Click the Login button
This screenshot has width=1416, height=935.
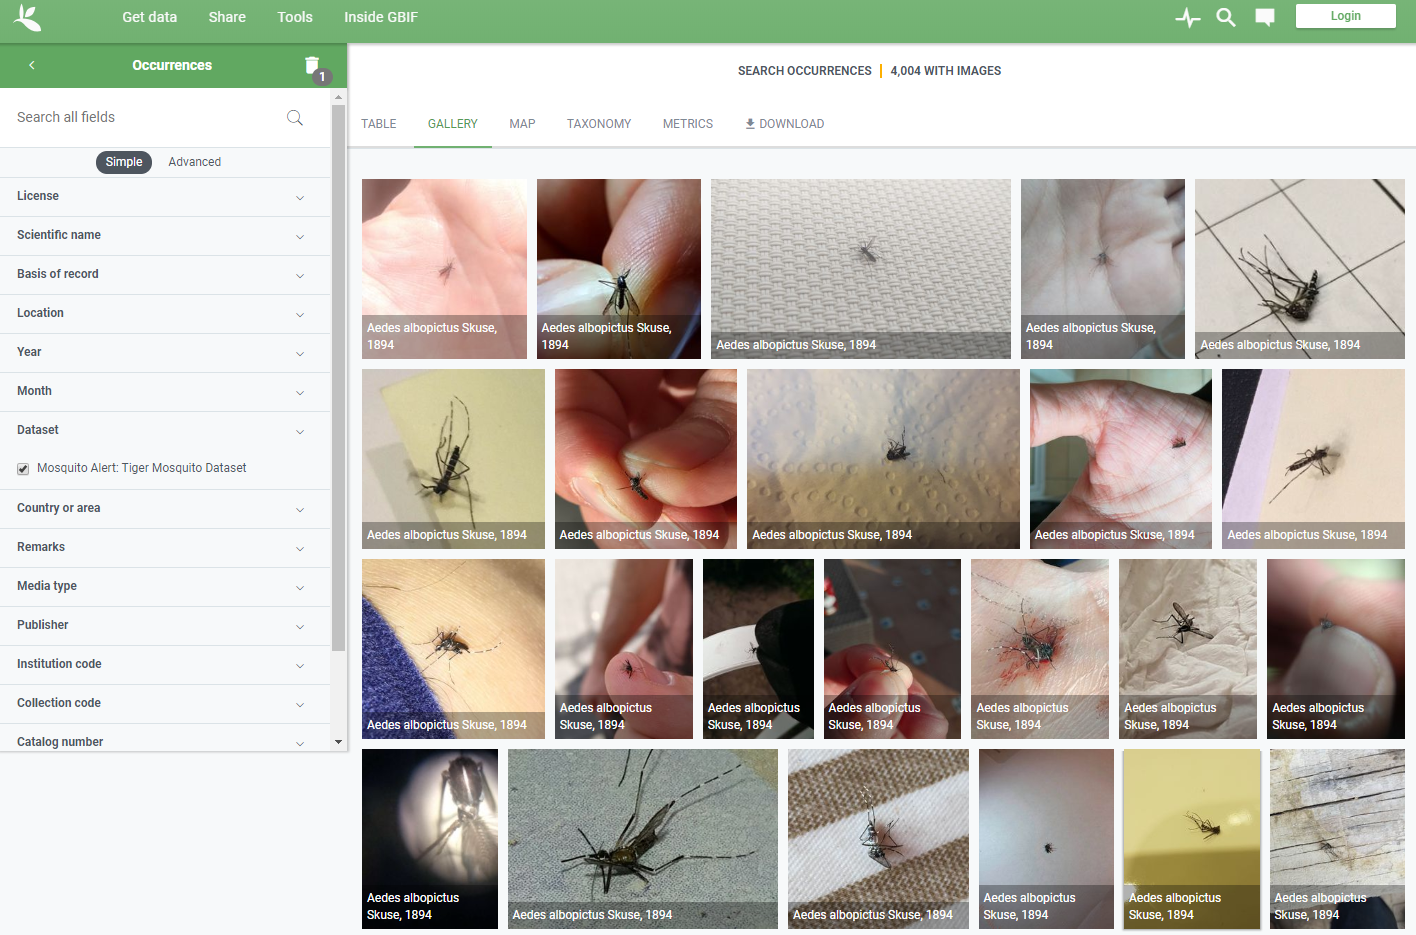(1345, 16)
